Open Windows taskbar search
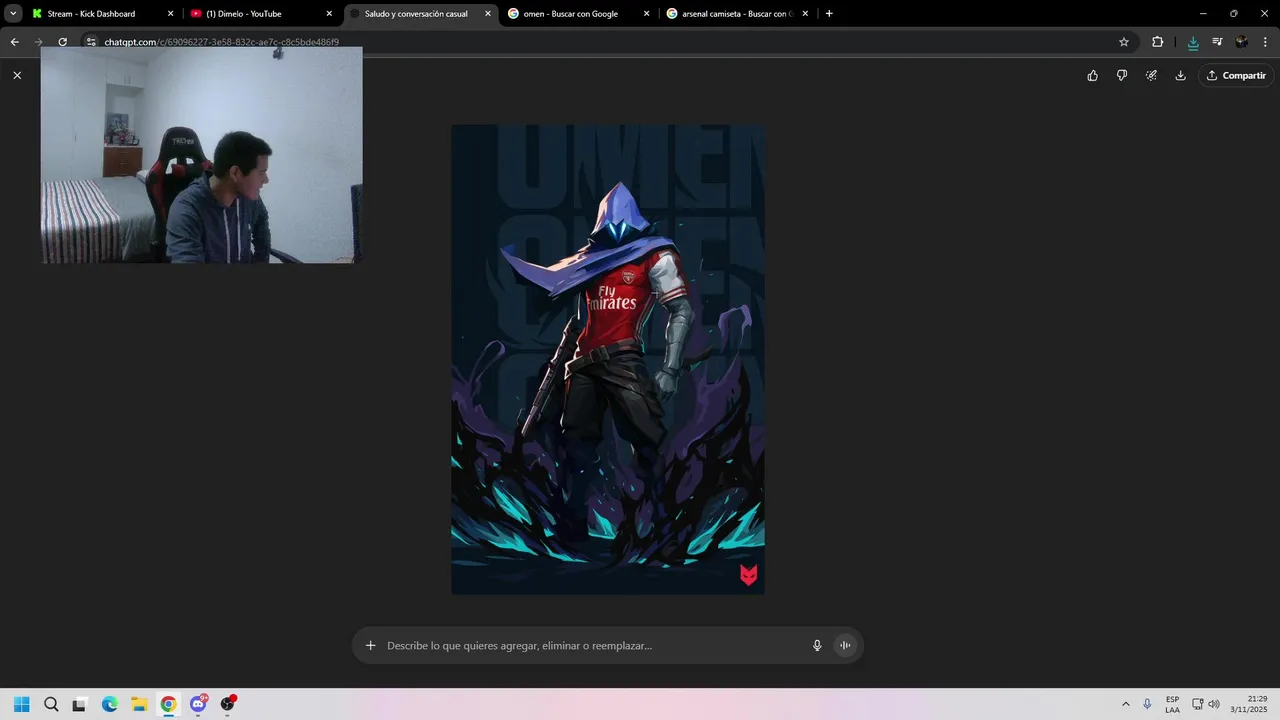 point(51,704)
